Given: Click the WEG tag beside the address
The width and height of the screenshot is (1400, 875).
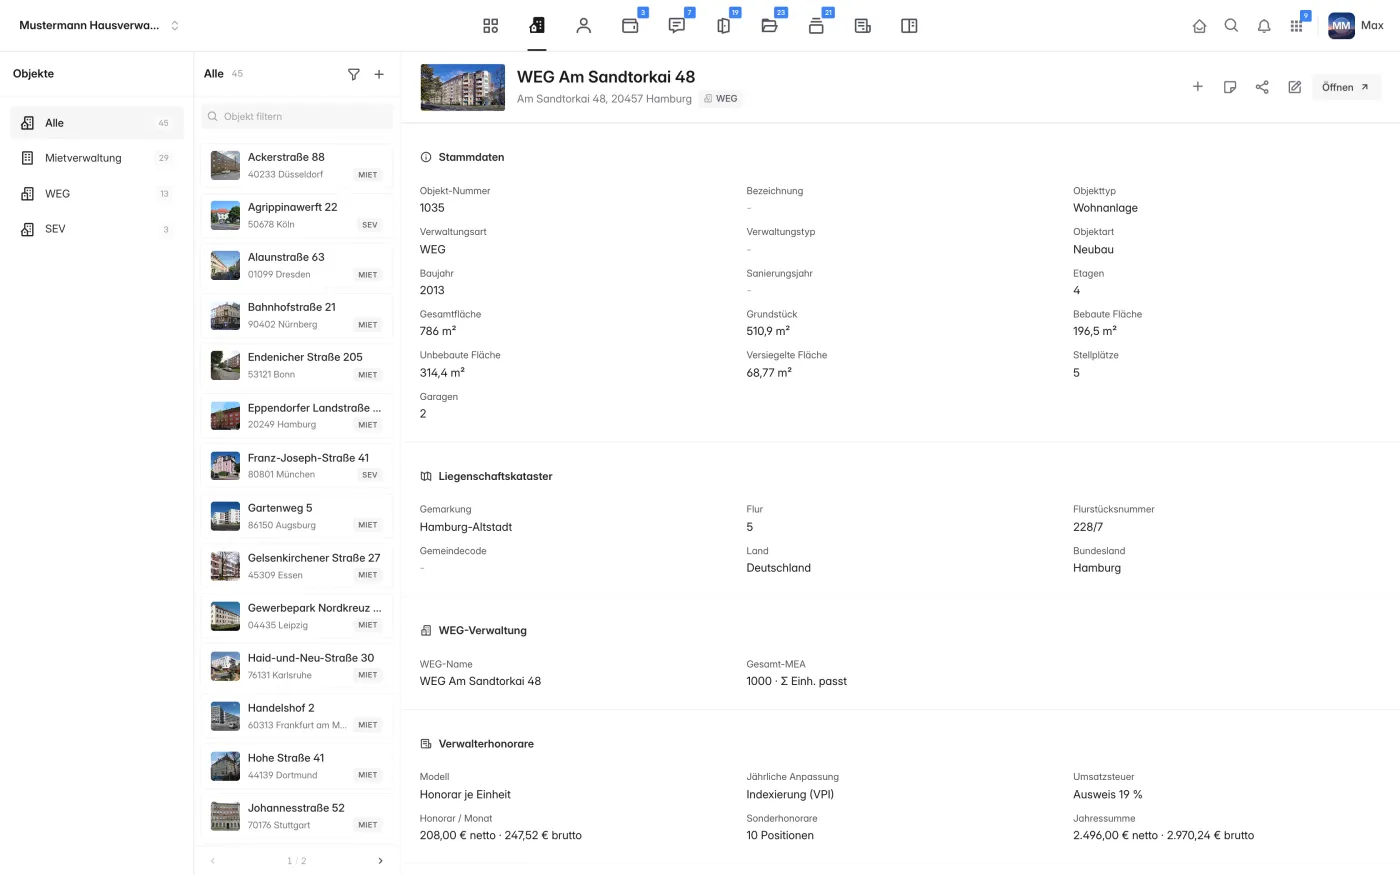Looking at the screenshot, I should [721, 99].
